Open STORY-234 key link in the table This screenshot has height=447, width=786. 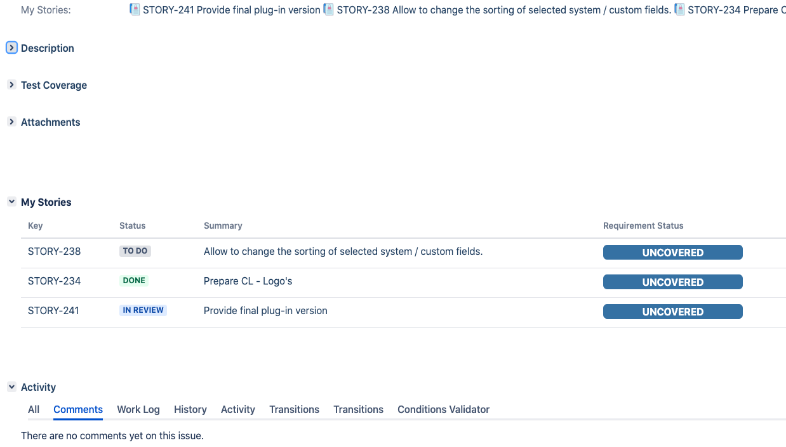pyautogui.click(x=54, y=282)
